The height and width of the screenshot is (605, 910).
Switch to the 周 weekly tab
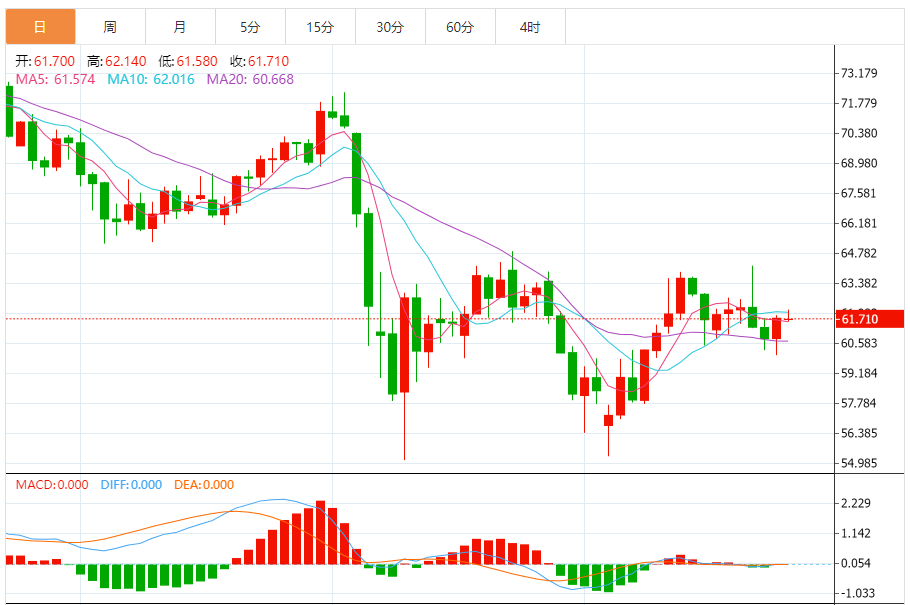110,27
